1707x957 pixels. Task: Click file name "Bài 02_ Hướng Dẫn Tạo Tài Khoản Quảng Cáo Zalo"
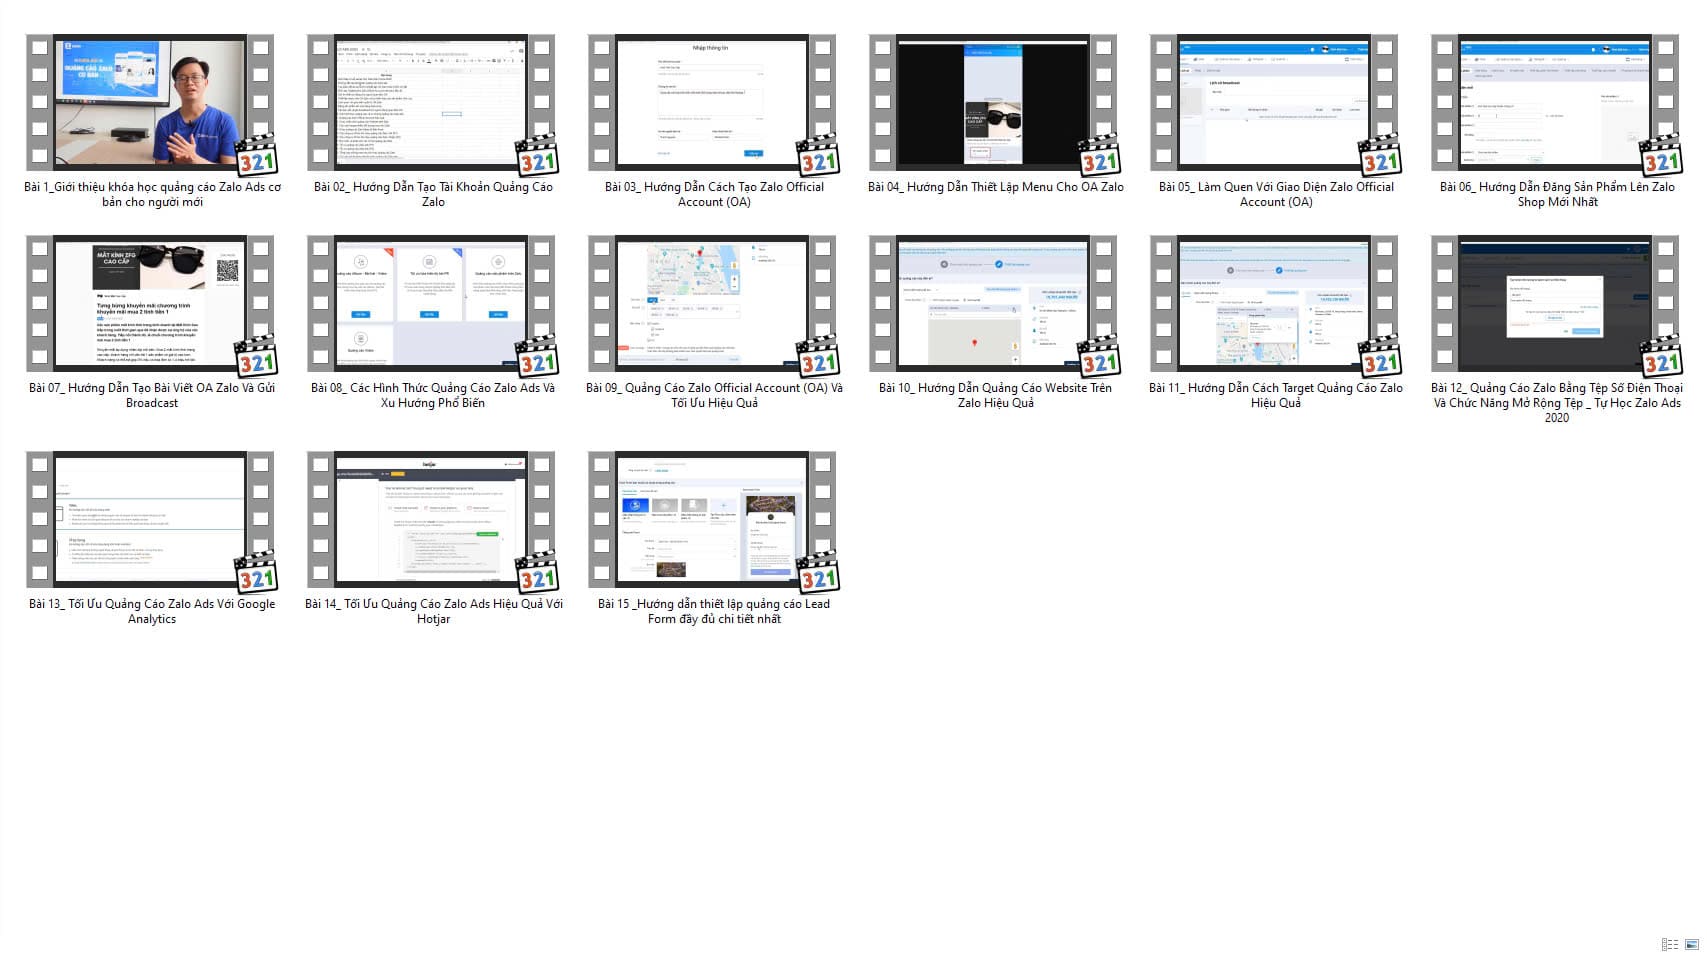[433, 194]
